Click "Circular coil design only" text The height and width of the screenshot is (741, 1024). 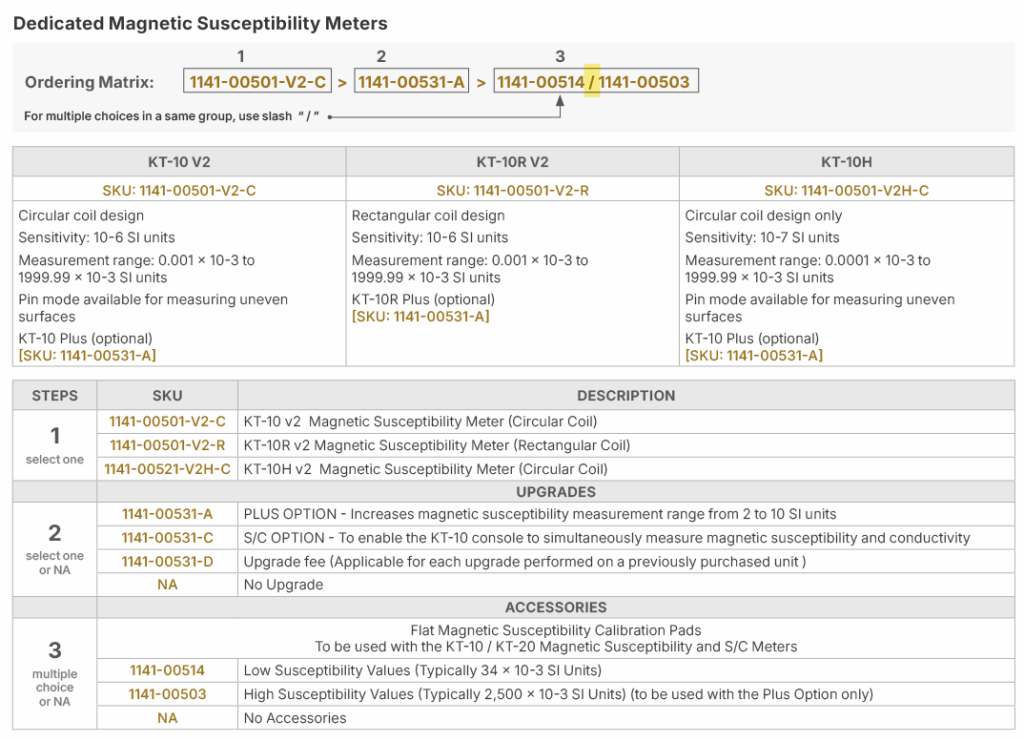pyautogui.click(x=763, y=215)
